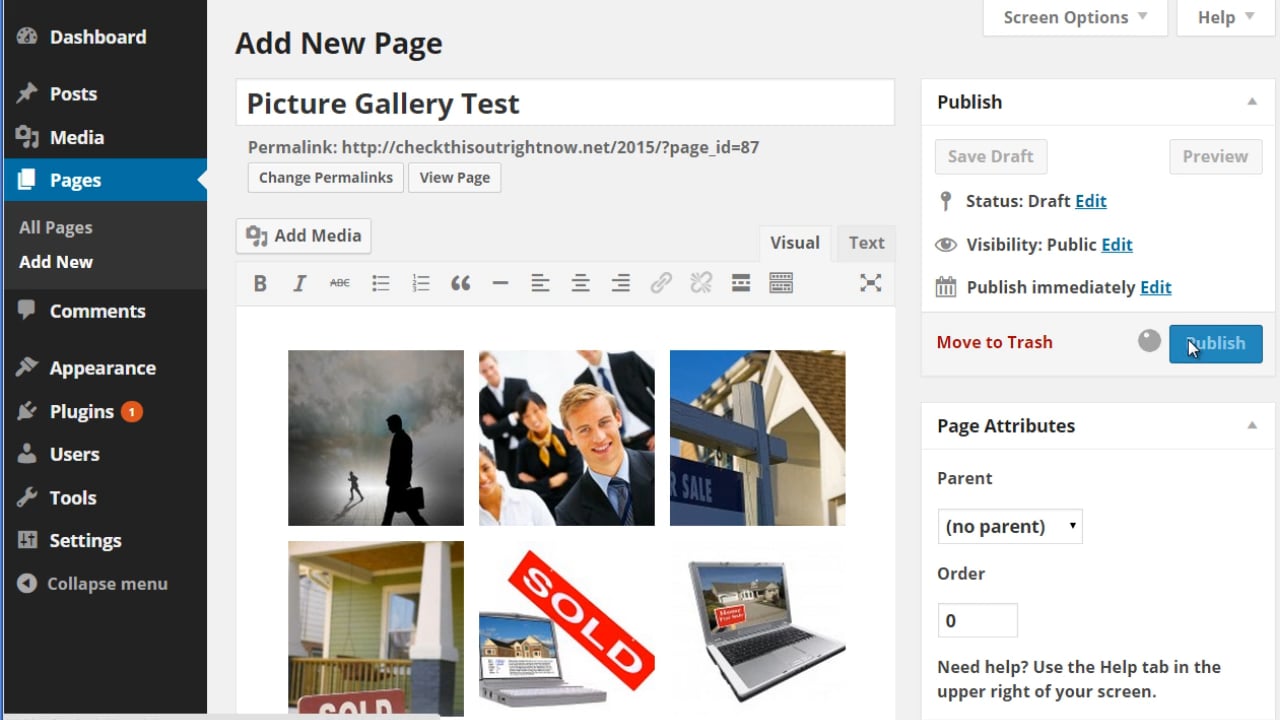Viewport: 1280px width, 720px height.
Task: Apply italic formatting in the editor
Action: 300,283
